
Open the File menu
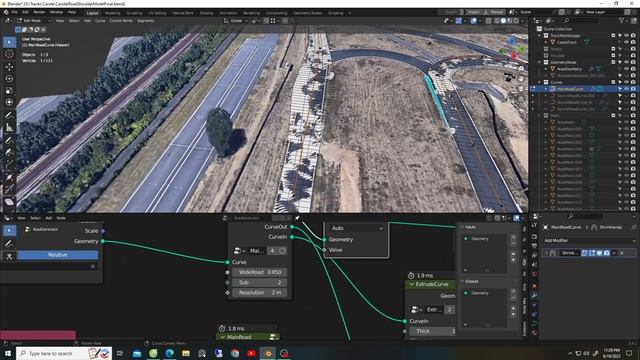coord(15,12)
